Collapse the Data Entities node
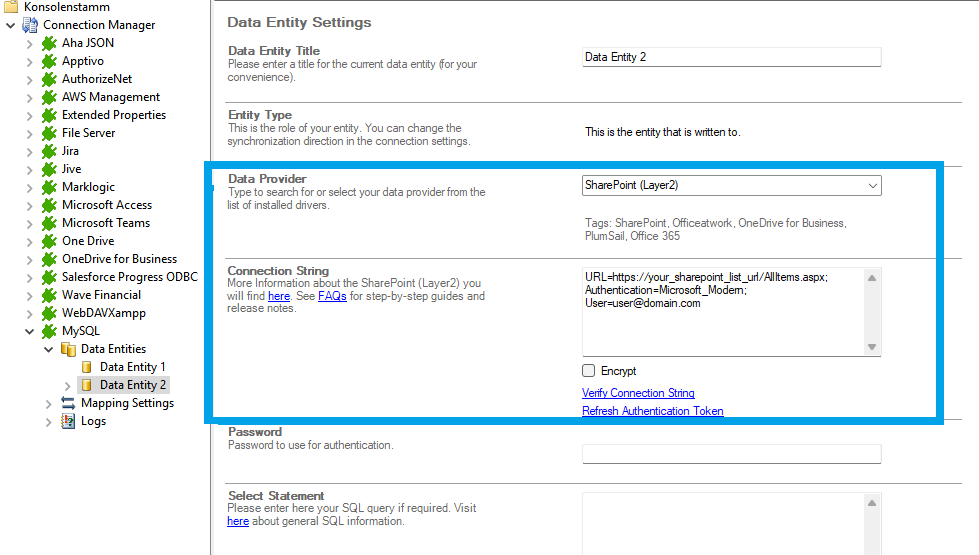Viewport: 979px width, 555px height. [48, 350]
